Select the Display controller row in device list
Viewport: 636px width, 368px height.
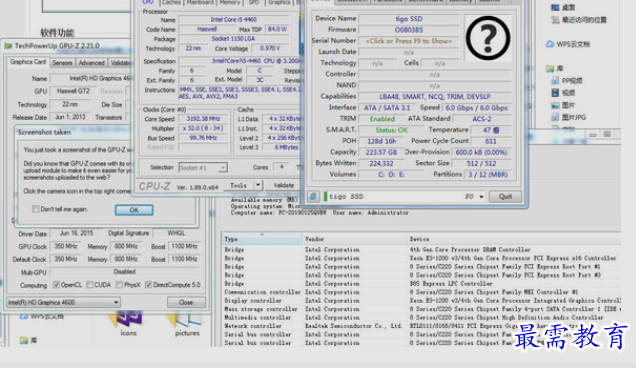421,301
